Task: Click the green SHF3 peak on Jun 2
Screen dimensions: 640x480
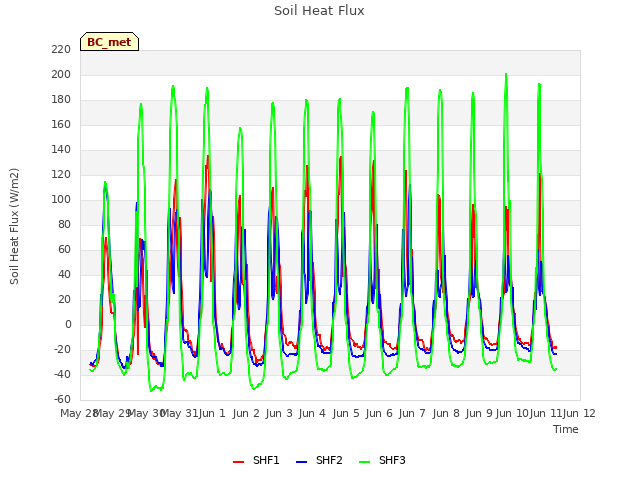Action: [240, 128]
